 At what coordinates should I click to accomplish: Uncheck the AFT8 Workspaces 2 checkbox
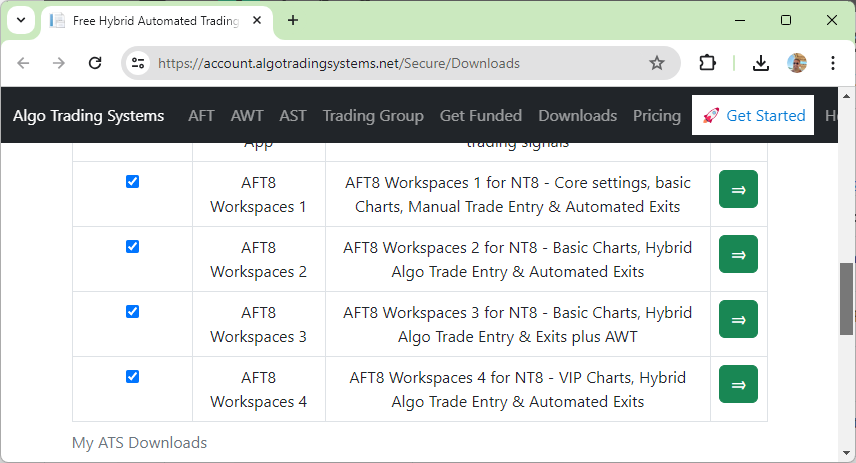132,246
